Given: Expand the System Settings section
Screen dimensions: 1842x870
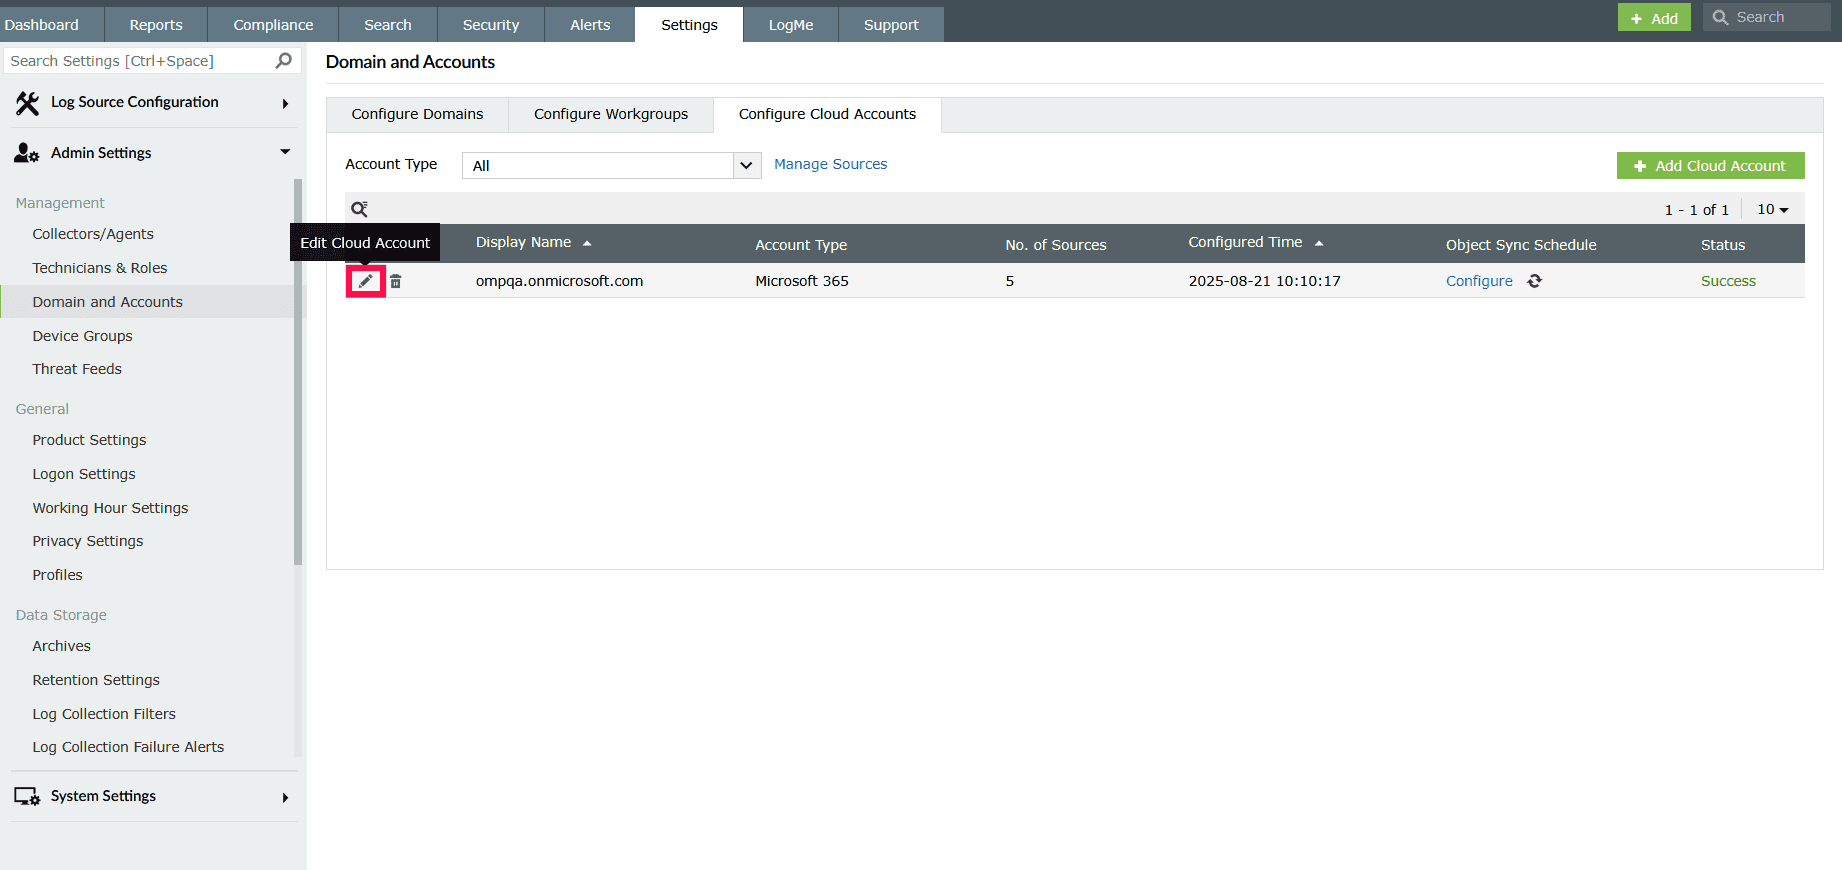Looking at the screenshot, I should tap(285, 798).
